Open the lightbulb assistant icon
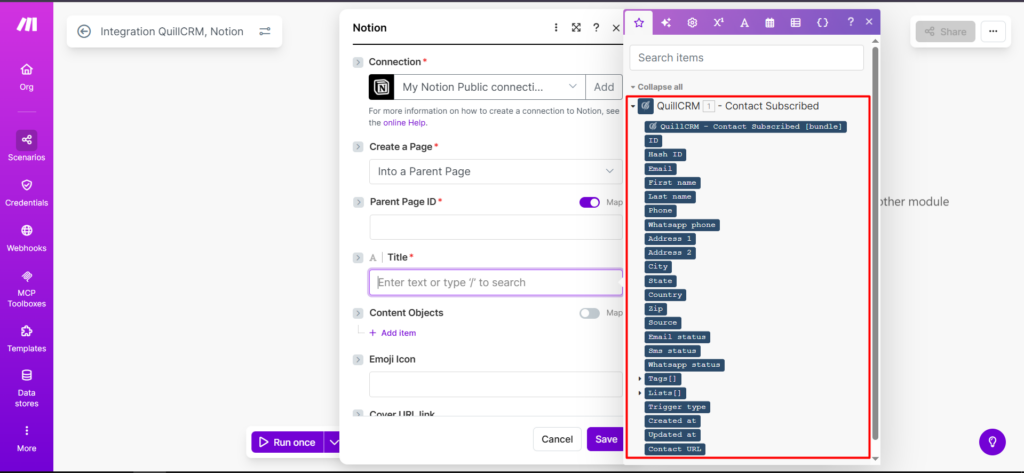The width and height of the screenshot is (1024, 473). click(x=991, y=440)
